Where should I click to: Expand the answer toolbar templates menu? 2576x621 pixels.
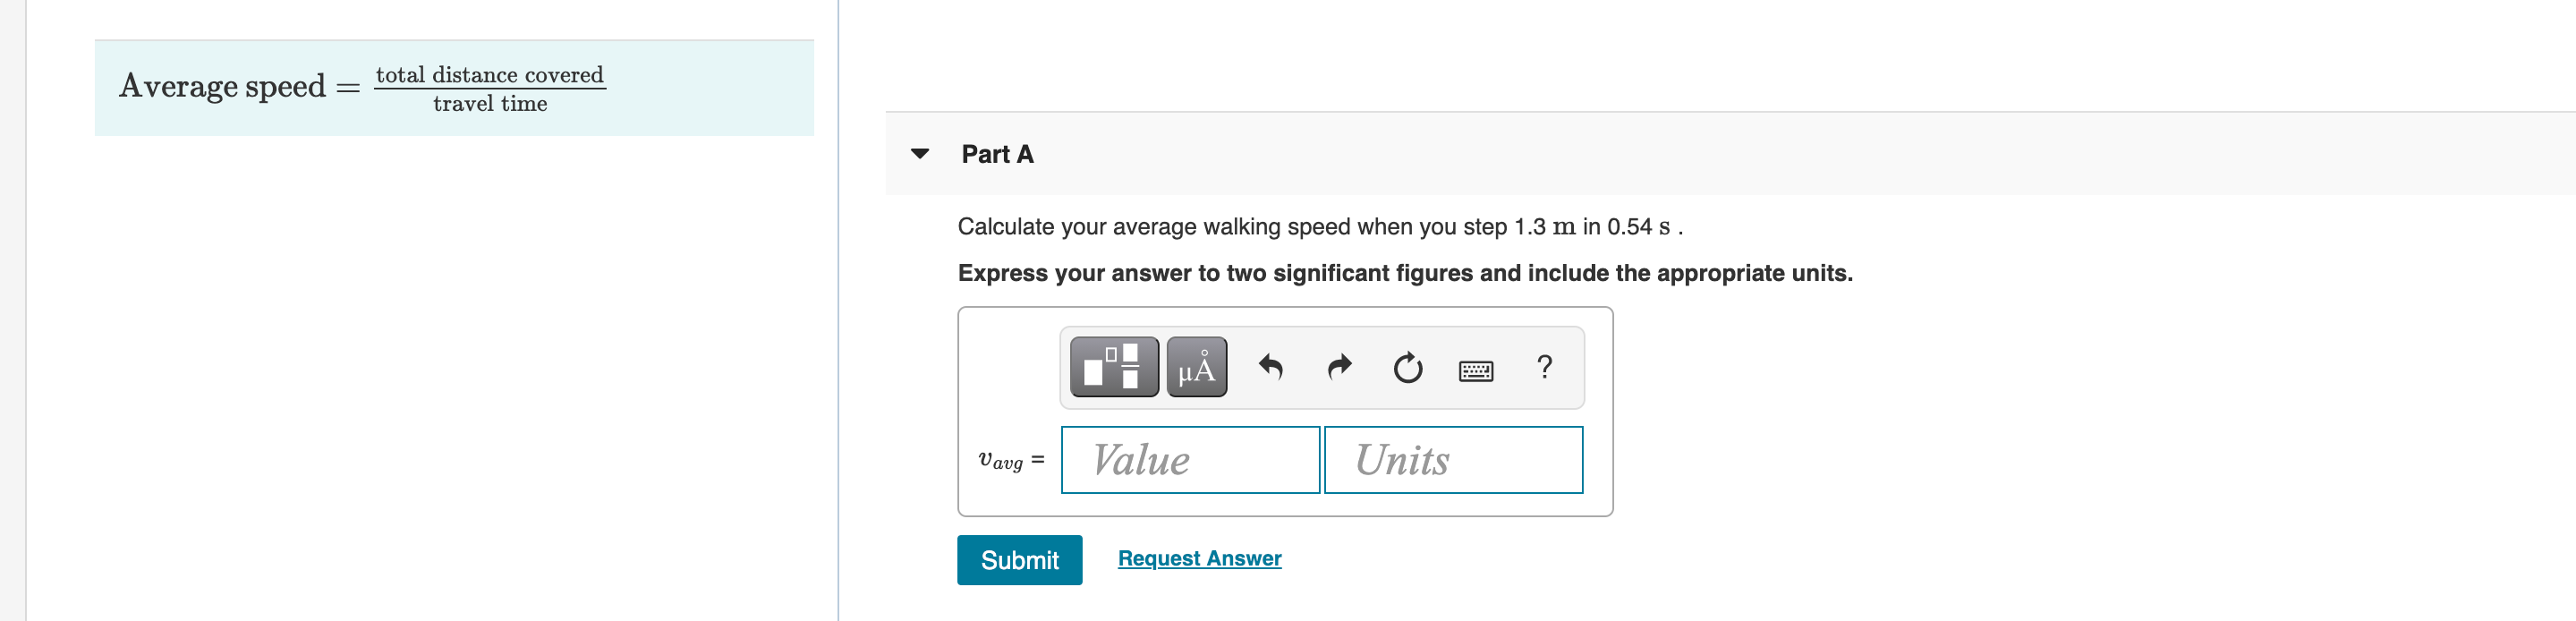[1112, 367]
